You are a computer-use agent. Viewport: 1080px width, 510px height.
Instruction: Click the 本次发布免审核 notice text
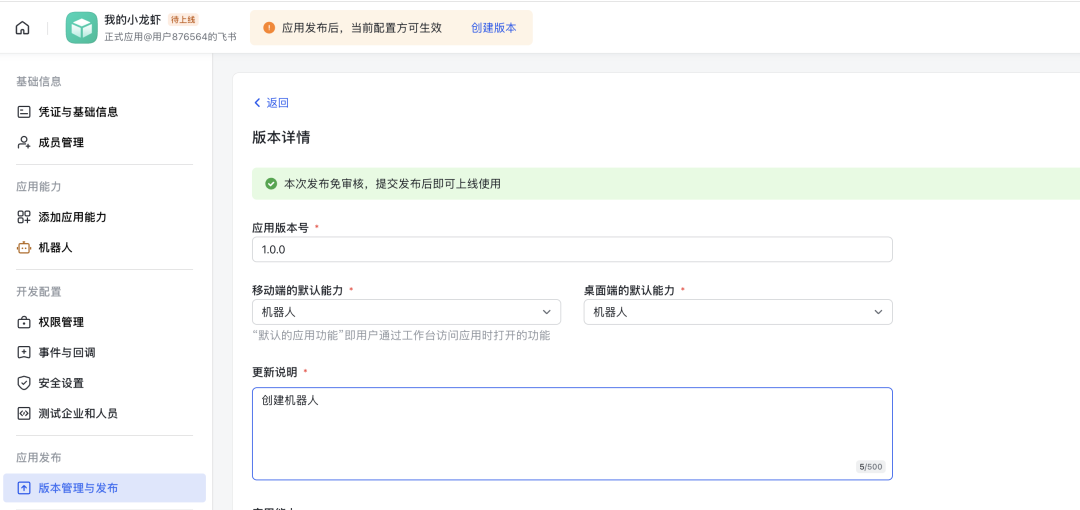point(393,184)
